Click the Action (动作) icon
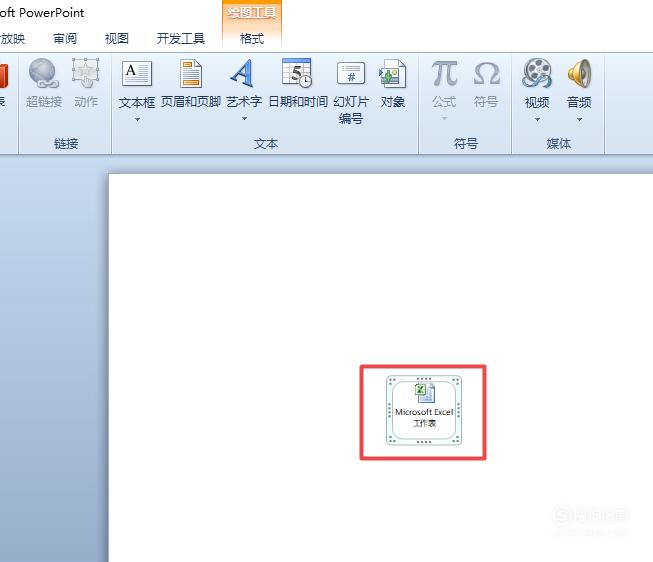 (86, 73)
